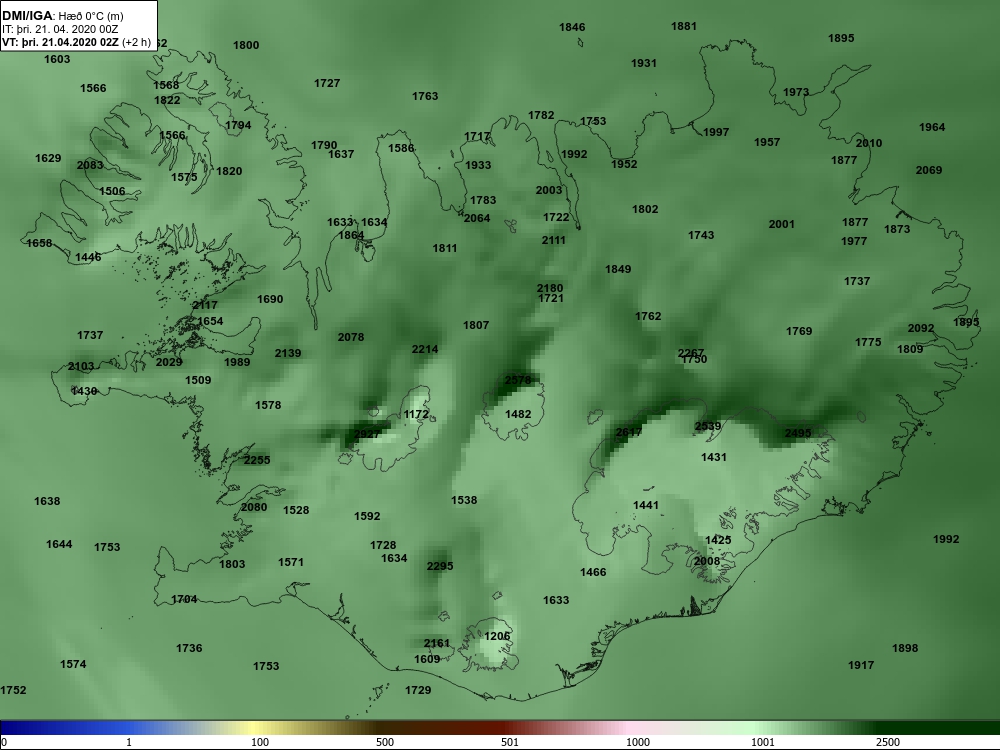Click the 500 label on the colour scale
This screenshot has height=750, width=1000.
(385, 742)
